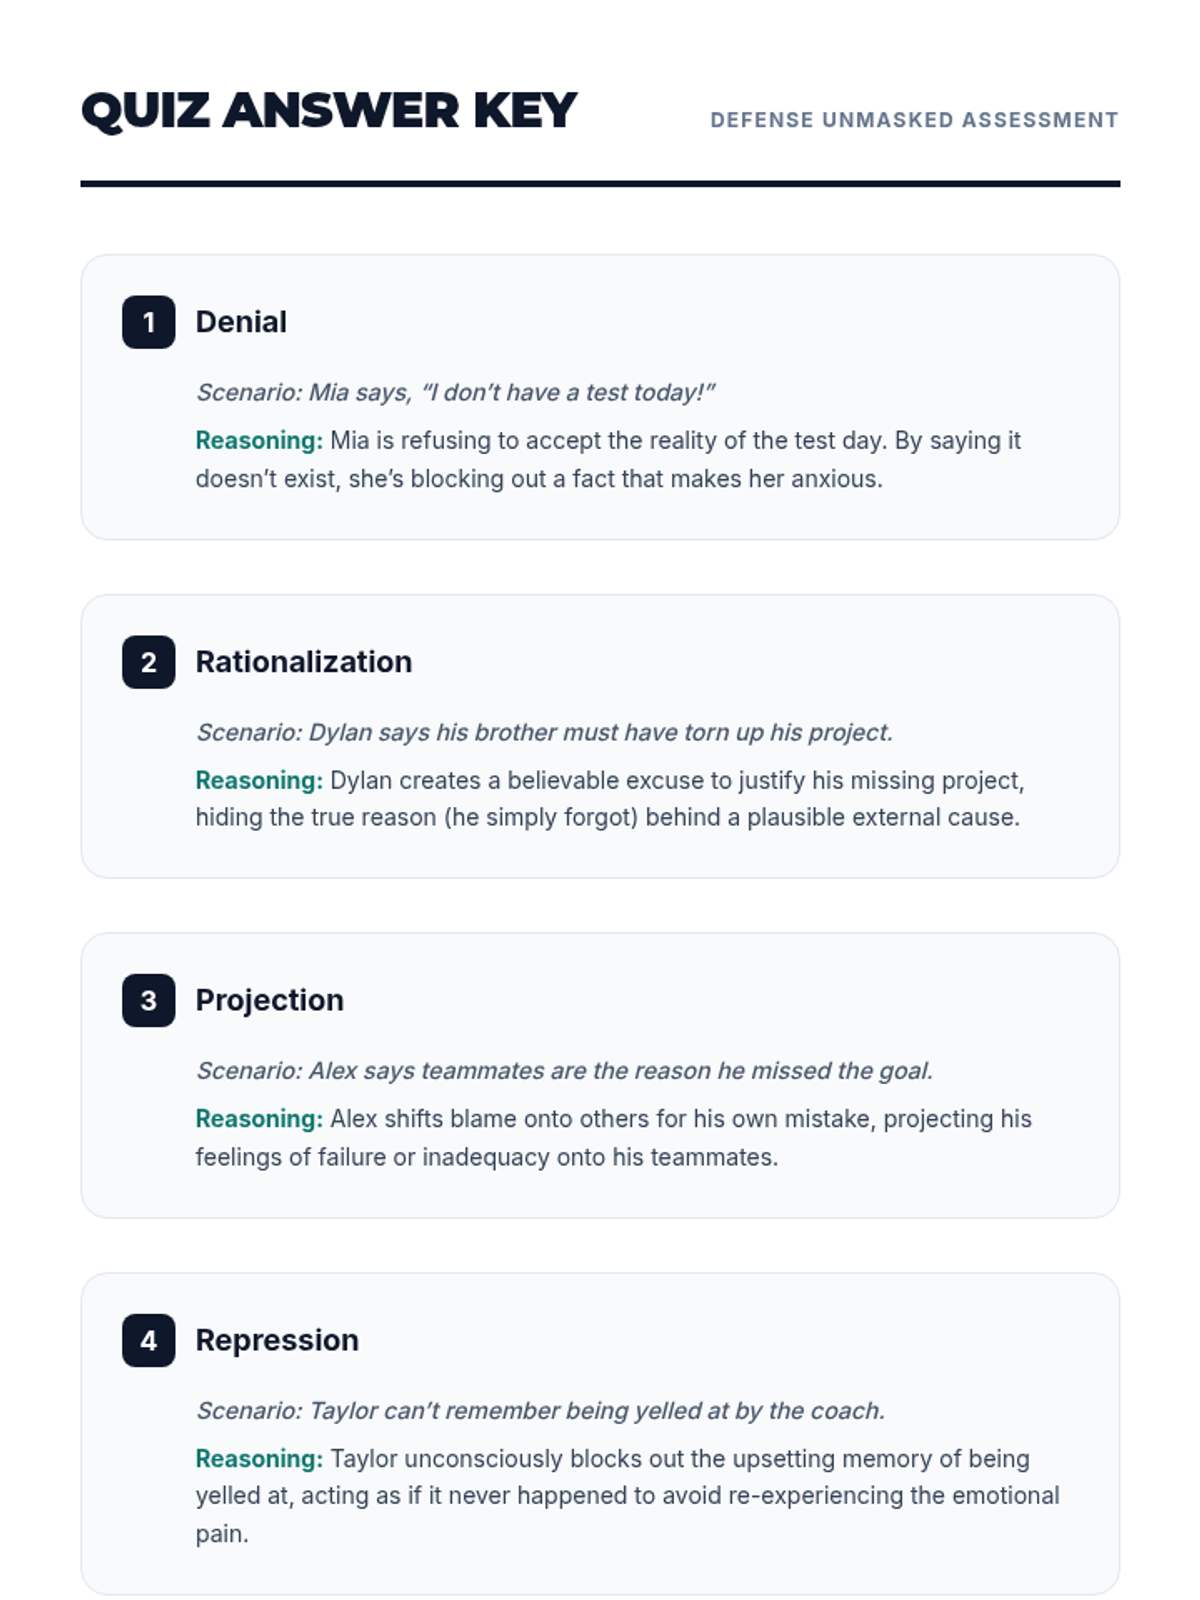Click the Reasoning label under Denial
The height and width of the screenshot is (1600, 1200).
tap(259, 441)
